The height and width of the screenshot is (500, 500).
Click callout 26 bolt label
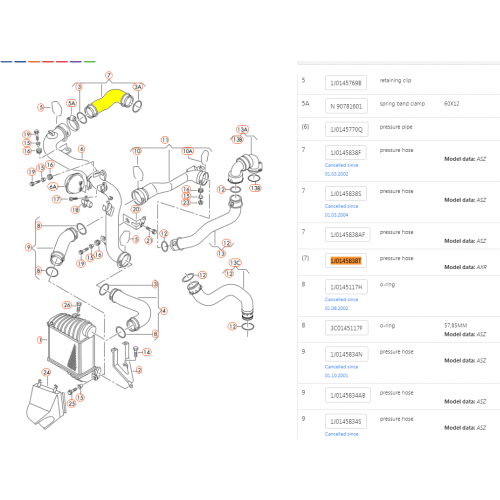[x=67, y=305]
